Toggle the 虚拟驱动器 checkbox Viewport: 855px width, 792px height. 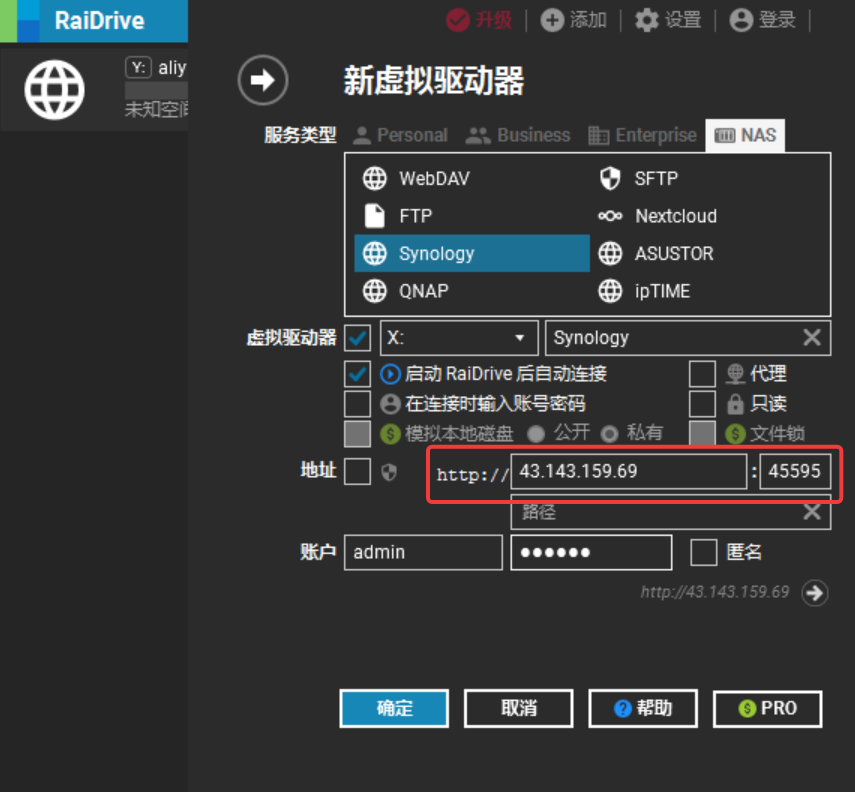[358, 338]
